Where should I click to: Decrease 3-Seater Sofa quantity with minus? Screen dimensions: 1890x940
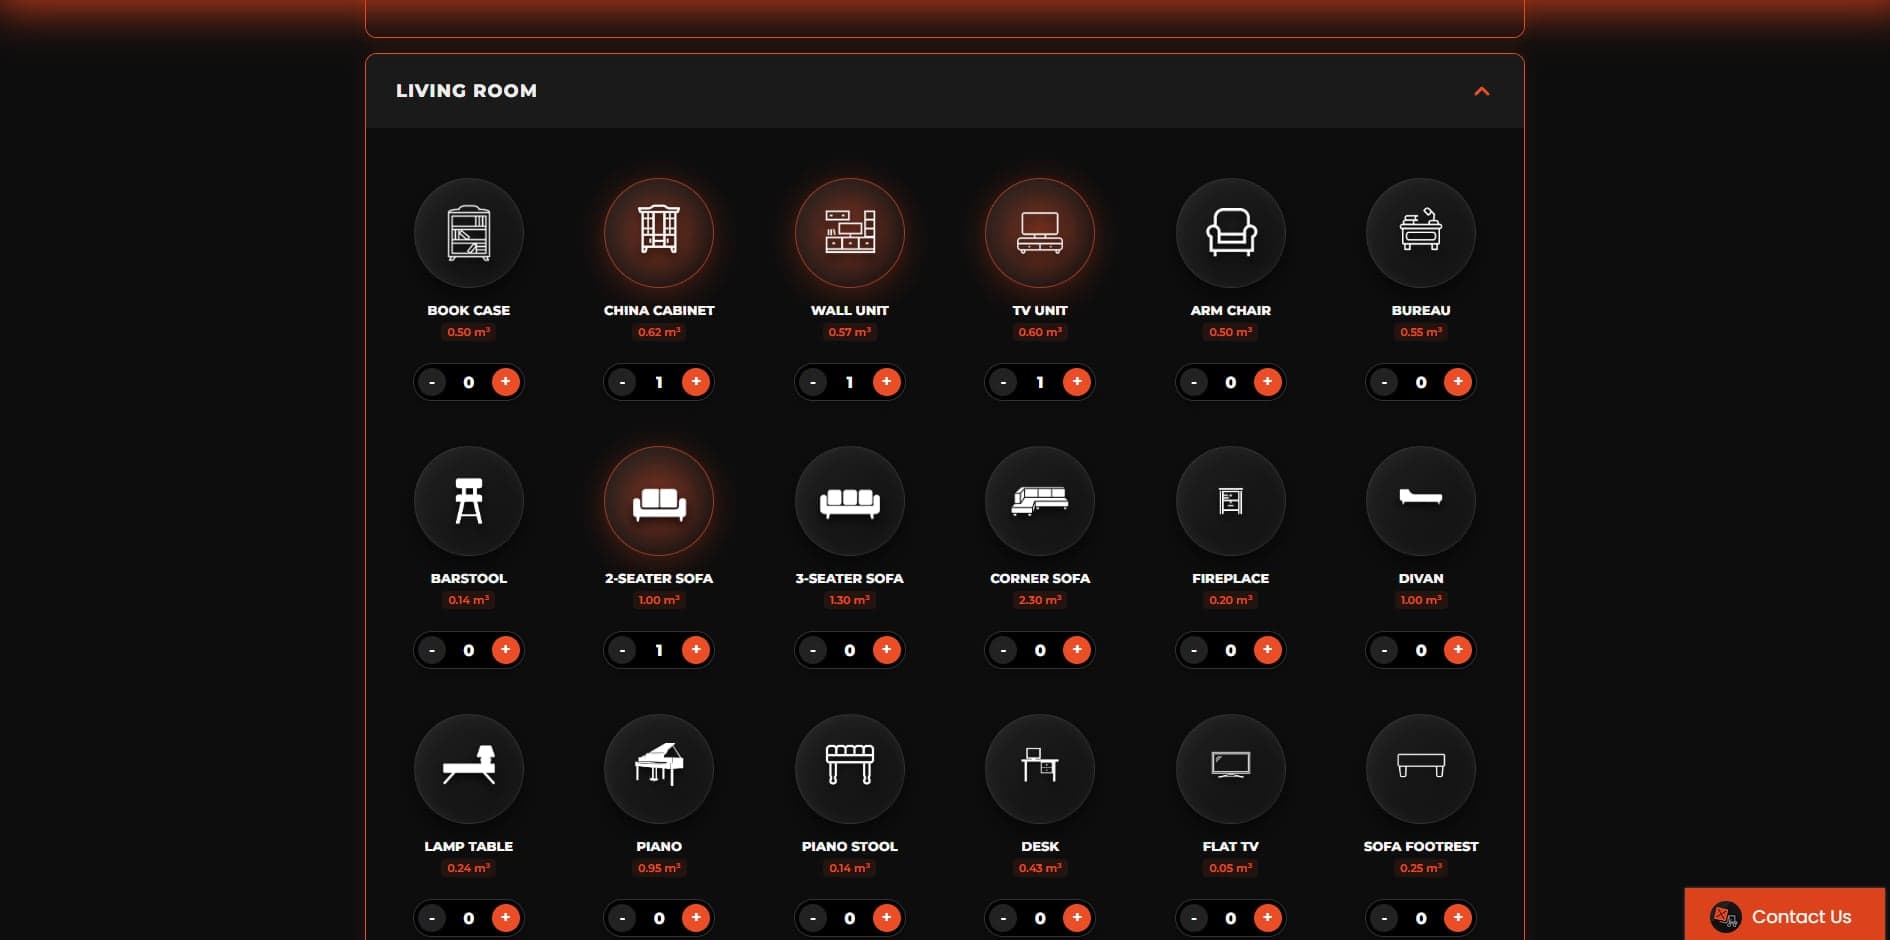click(813, 650)
